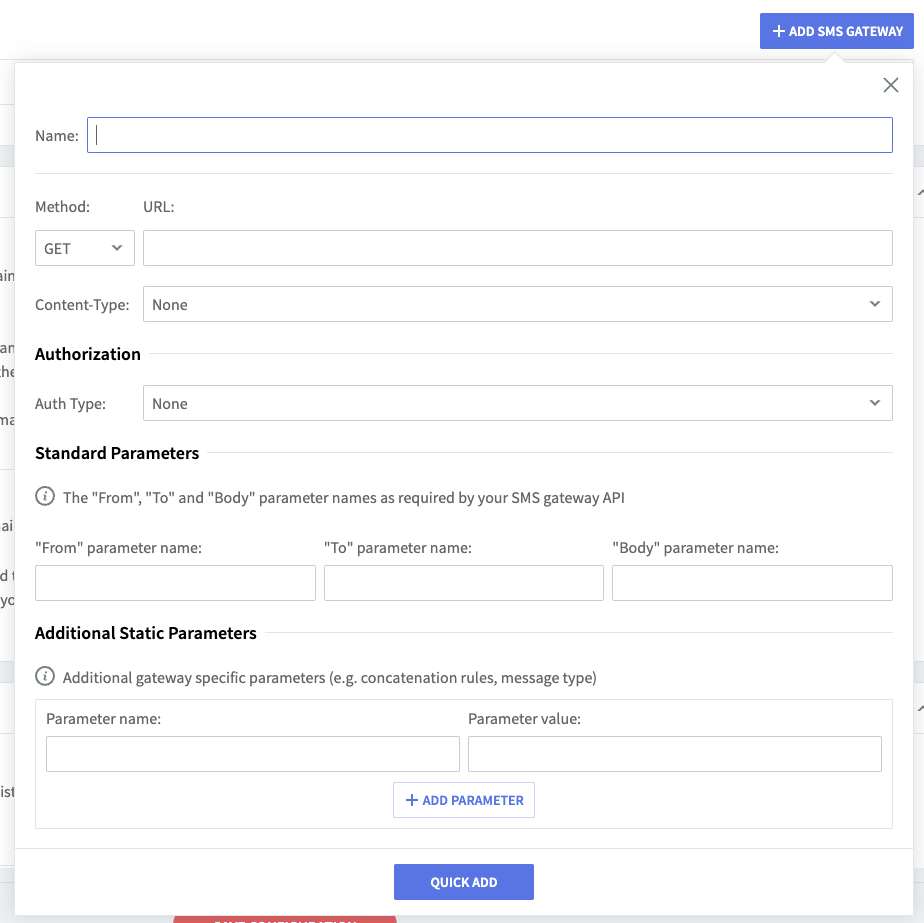
Task: Click the "Name:" field label
Action: tap(57, 136)
